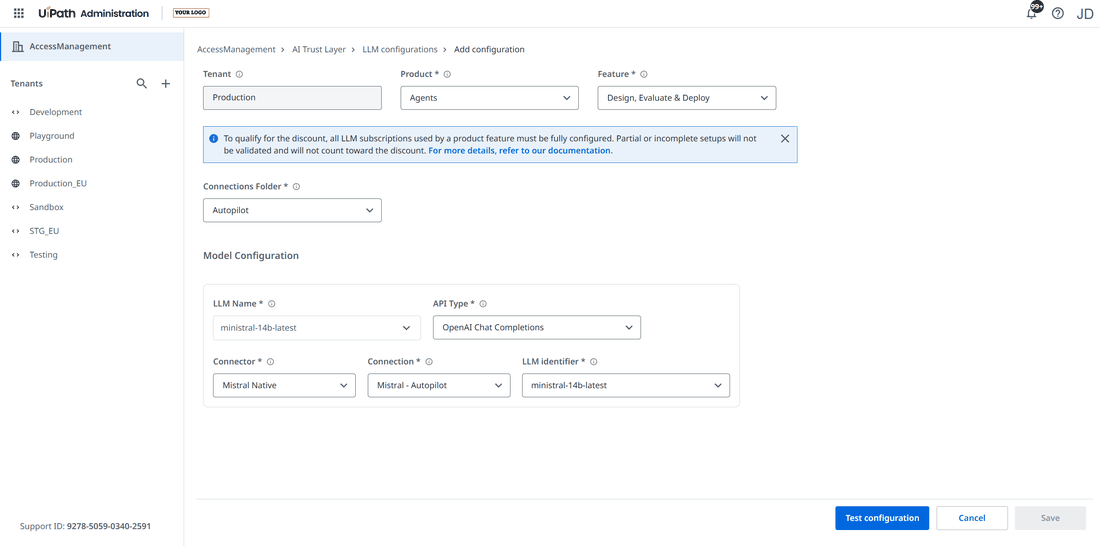Click the Cancel button

coord(972,518)
